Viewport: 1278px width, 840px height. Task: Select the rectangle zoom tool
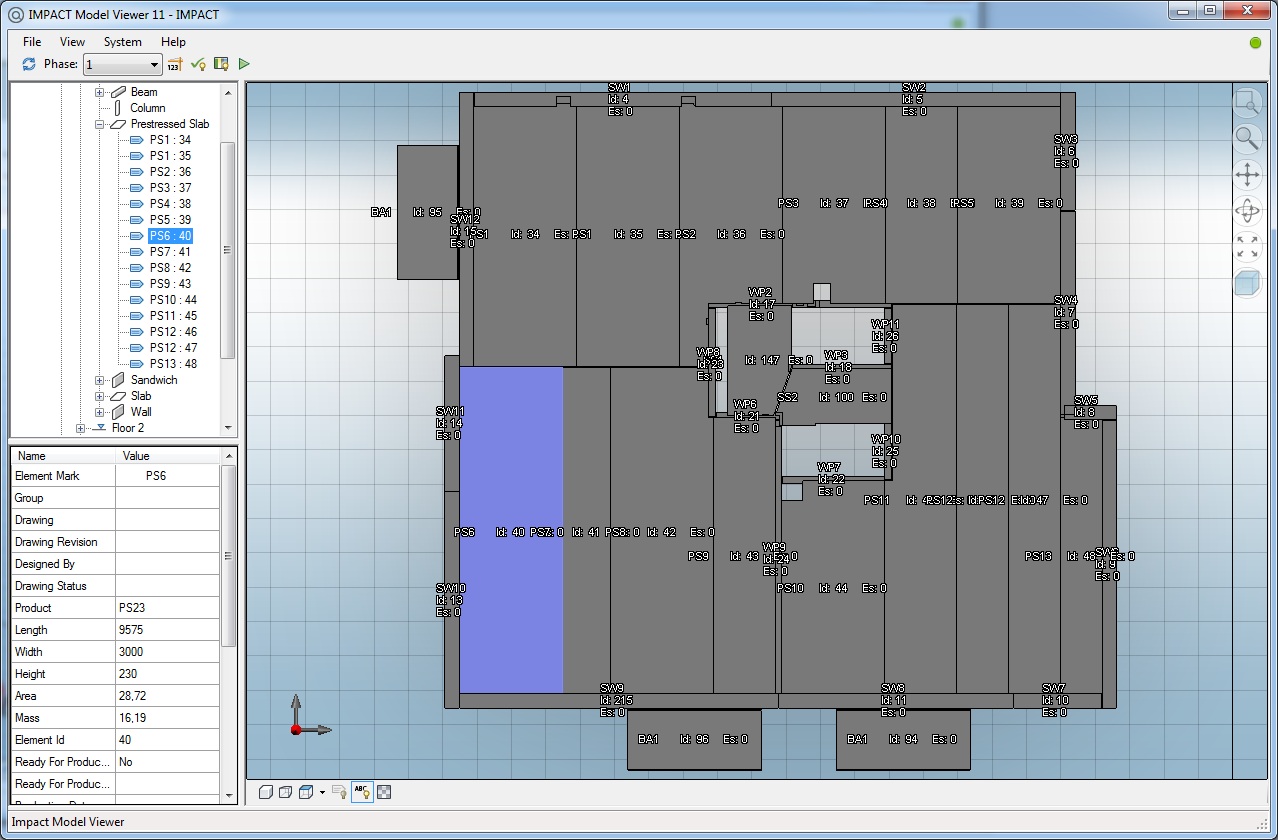pyautogui.click(x=1247, y=102)
